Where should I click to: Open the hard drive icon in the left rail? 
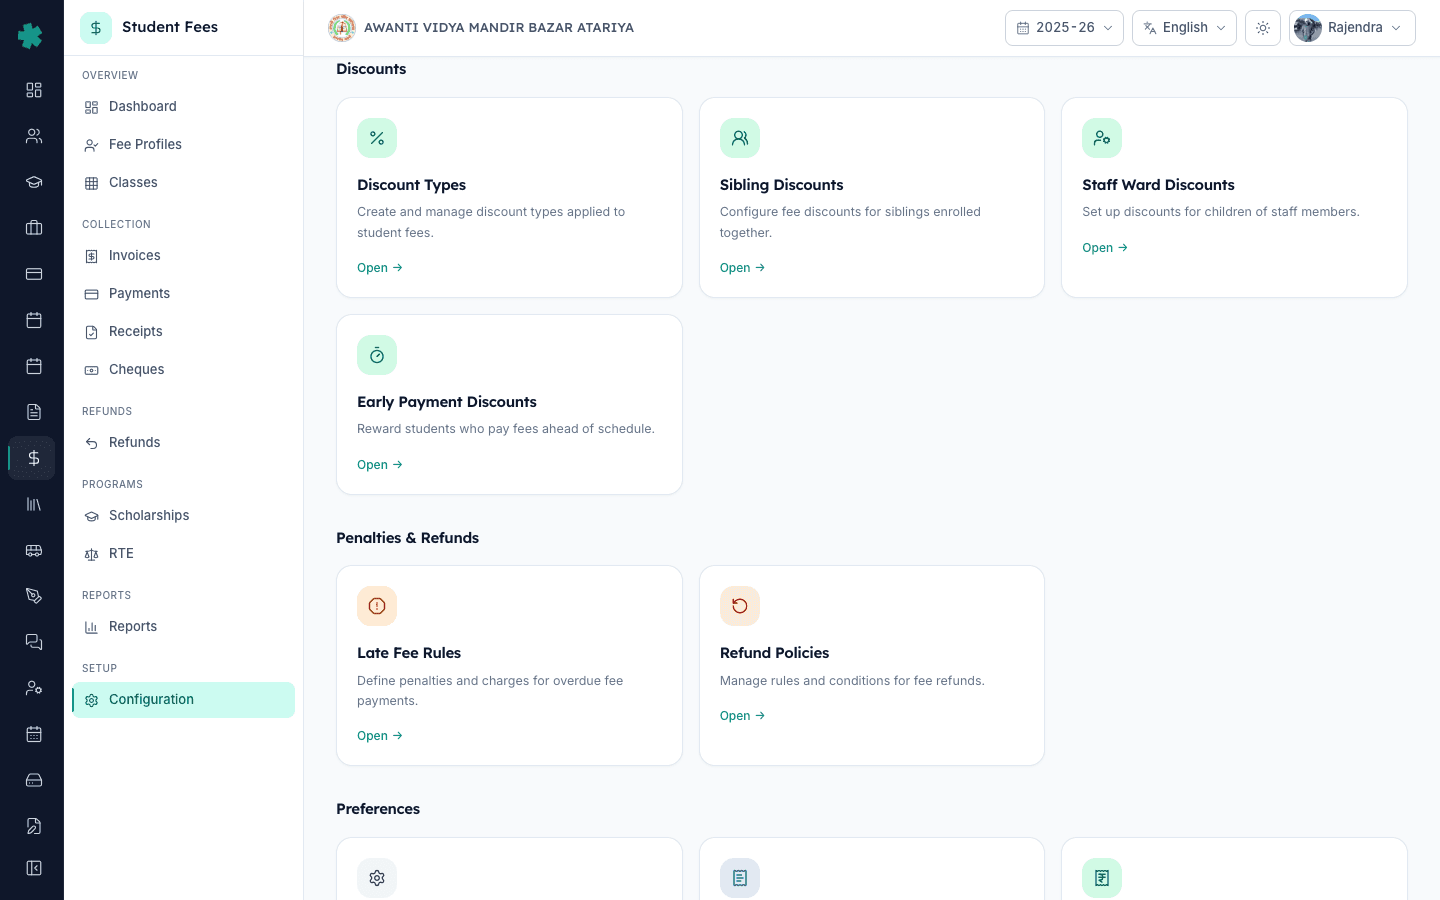click(x=34, y=780)
